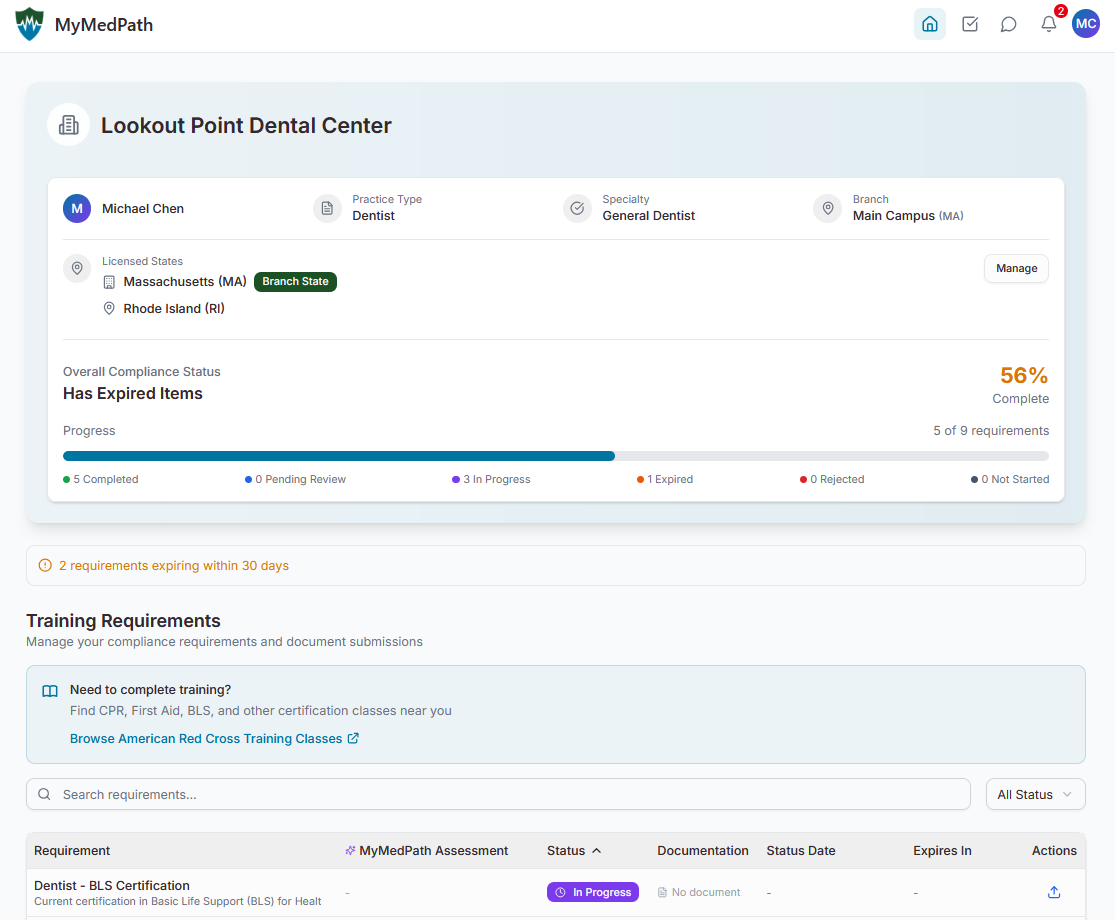Click the overall compliance progress bar
Screen dimensions: 1115x920
tap(556, 455)
